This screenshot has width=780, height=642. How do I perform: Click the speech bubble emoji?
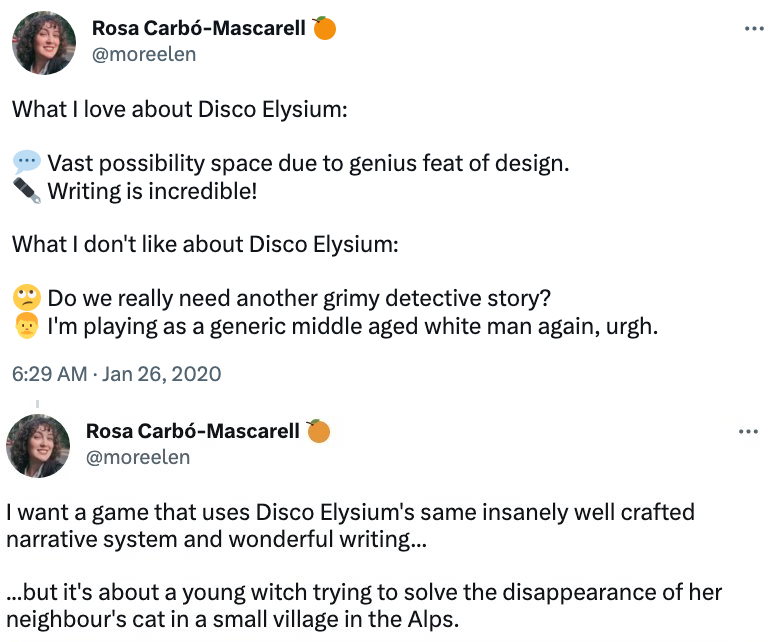click(x=27, y=163)
